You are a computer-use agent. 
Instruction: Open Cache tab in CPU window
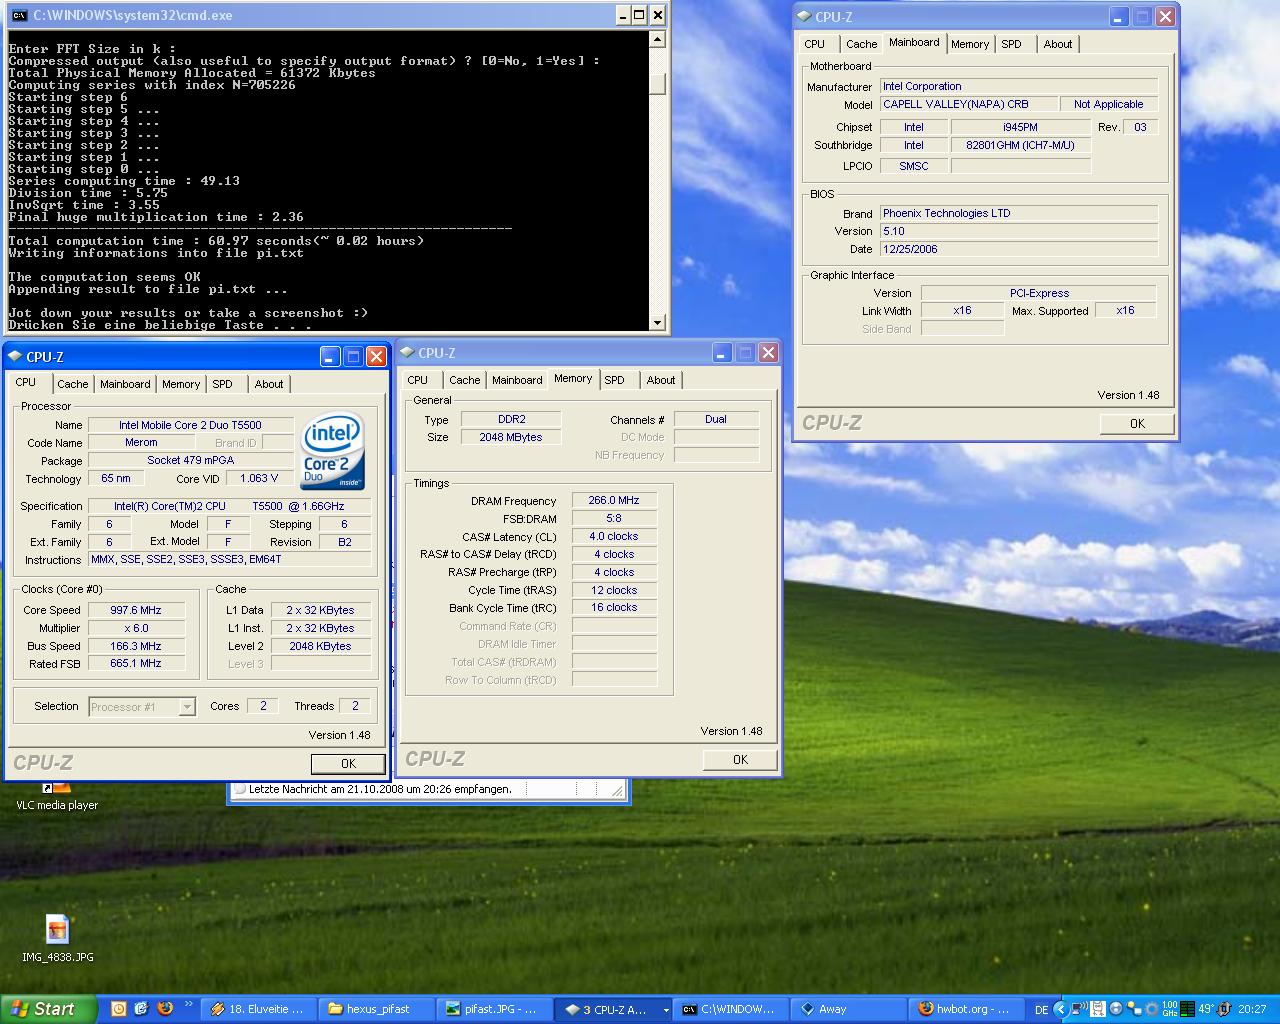[x=72, y=384]
